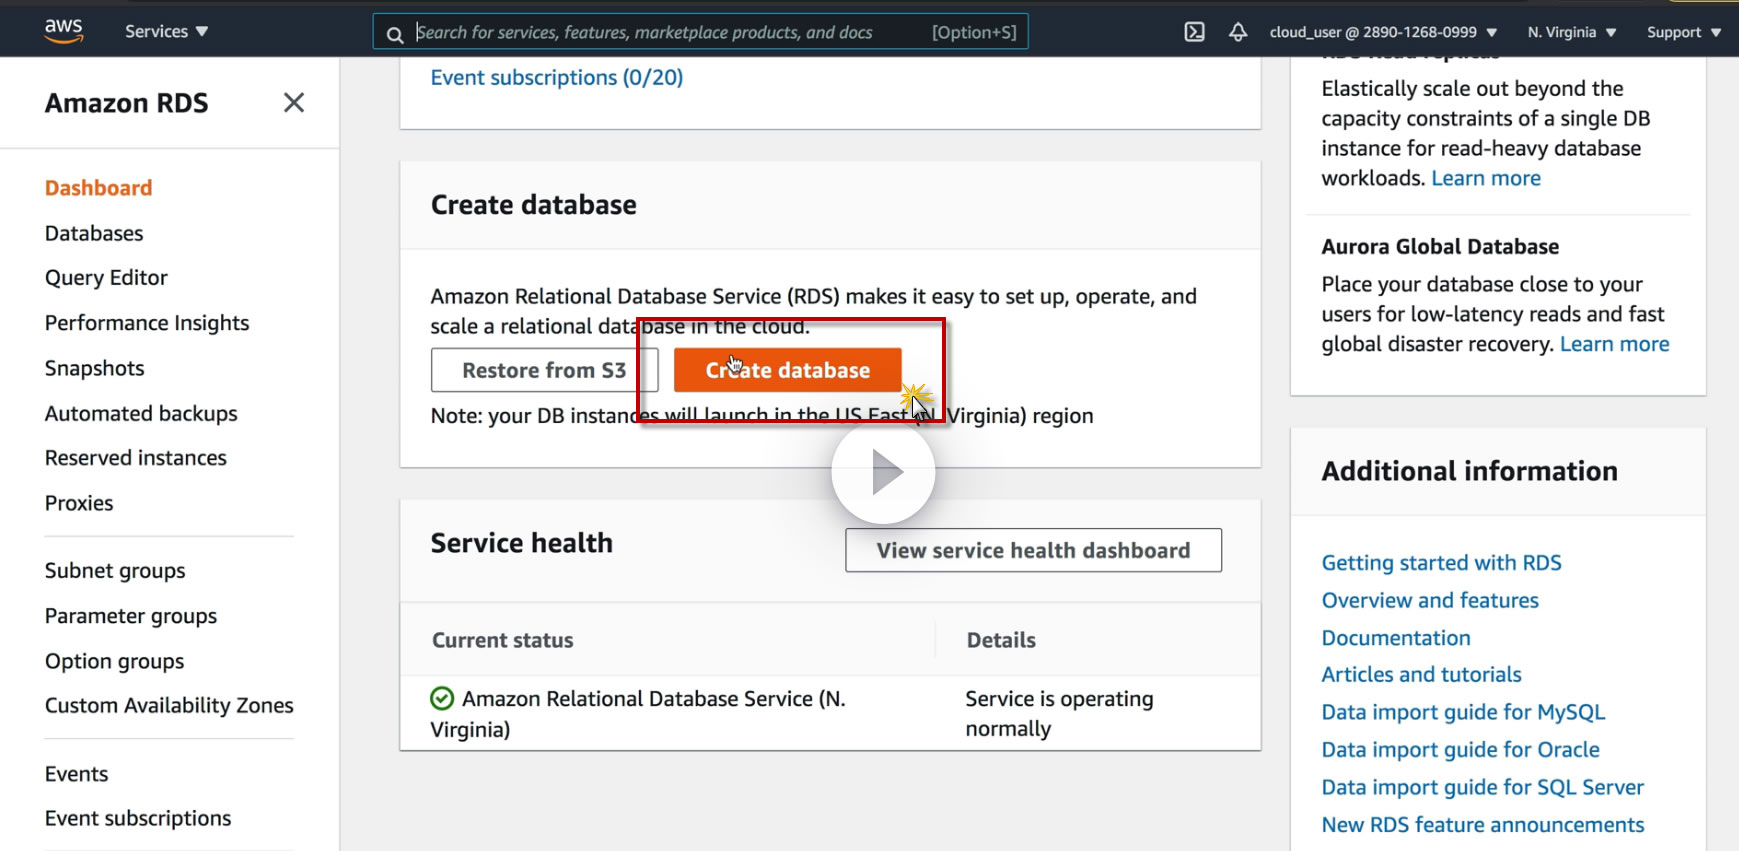Open the cloud_user account dropdown
Screen dimensions: 1739x851
coord(1382,32)
